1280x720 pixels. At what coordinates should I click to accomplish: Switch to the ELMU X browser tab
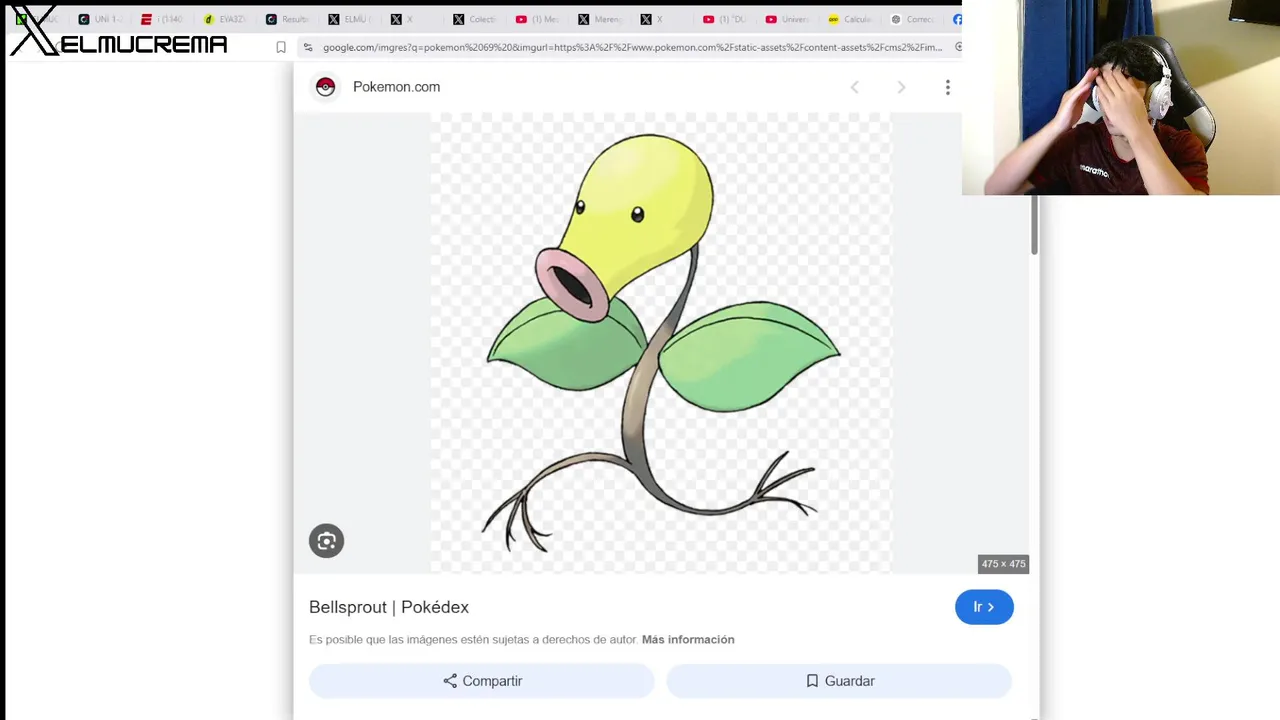point(351,19)
